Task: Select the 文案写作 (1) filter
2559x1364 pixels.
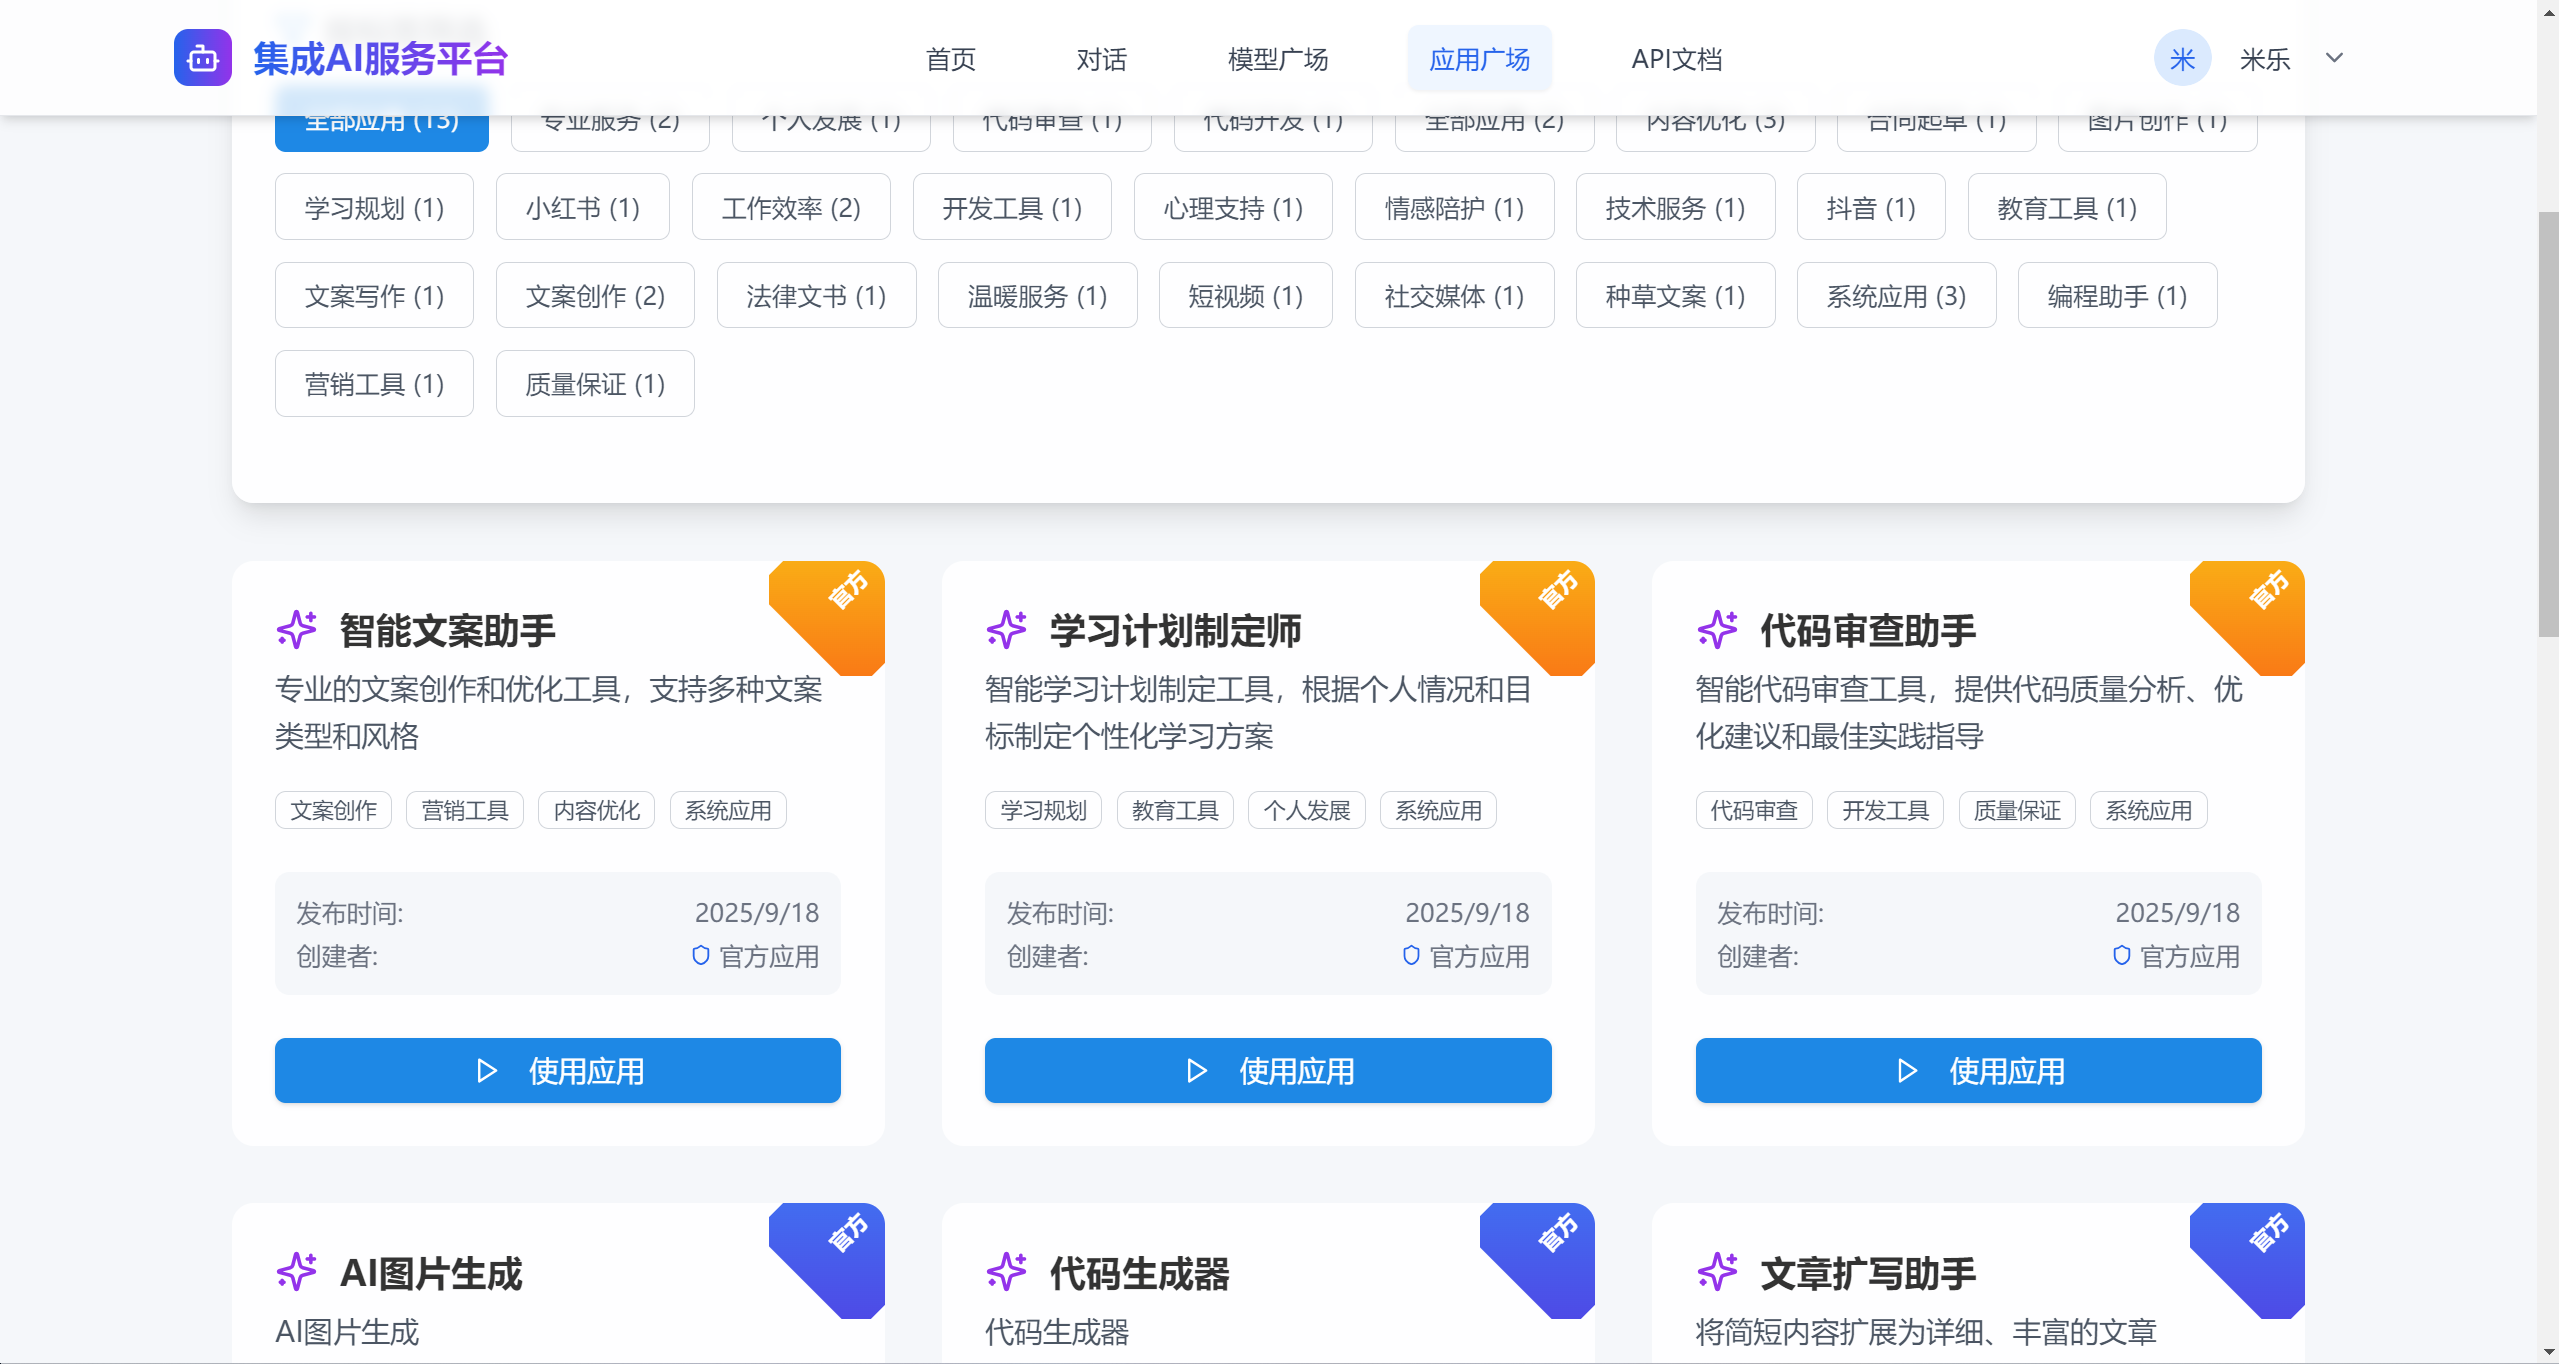Action: (374, 295)
